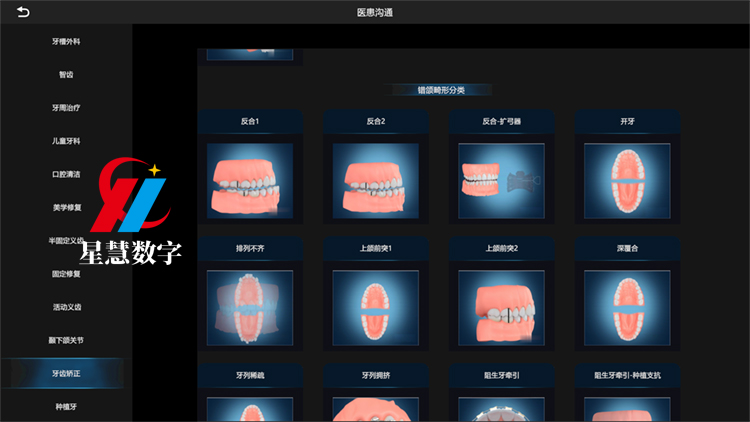
Task: Click the 阻生牙牵引-种植支抗 title label
Action: pos(627,376)
